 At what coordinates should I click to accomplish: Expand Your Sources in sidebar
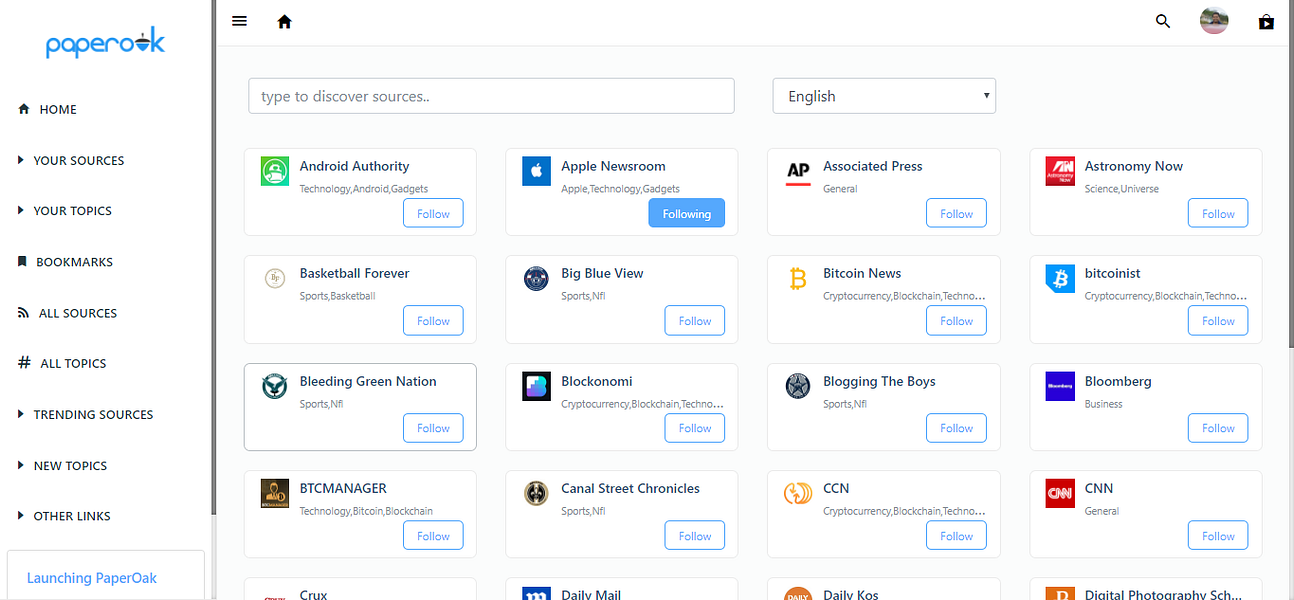point(71,160)
